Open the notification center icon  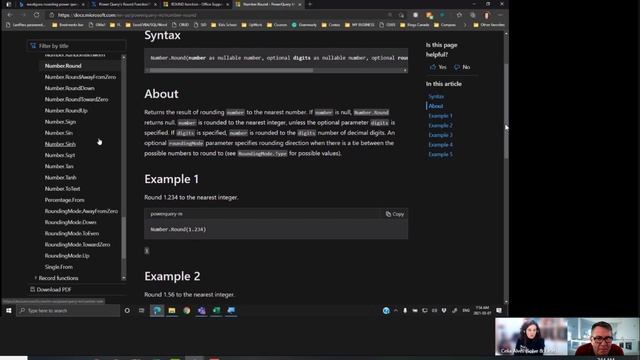(499, 311)
